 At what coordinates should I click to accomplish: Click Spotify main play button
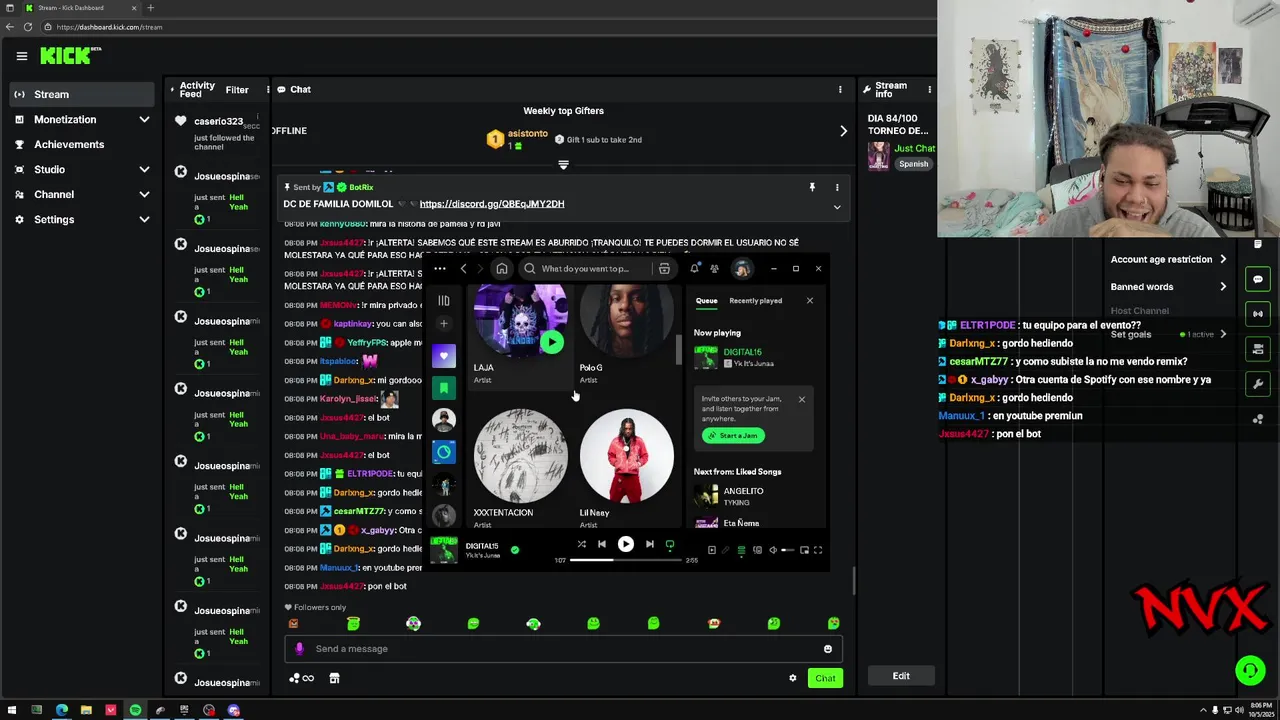coord(625,544)
